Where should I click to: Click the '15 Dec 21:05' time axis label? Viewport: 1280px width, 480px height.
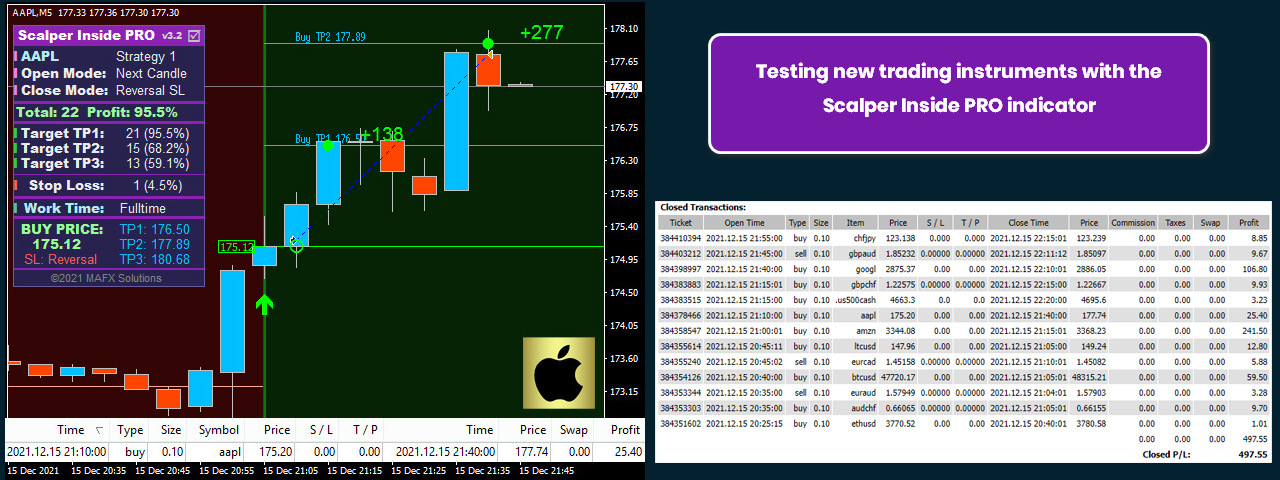tap(292, 471)
